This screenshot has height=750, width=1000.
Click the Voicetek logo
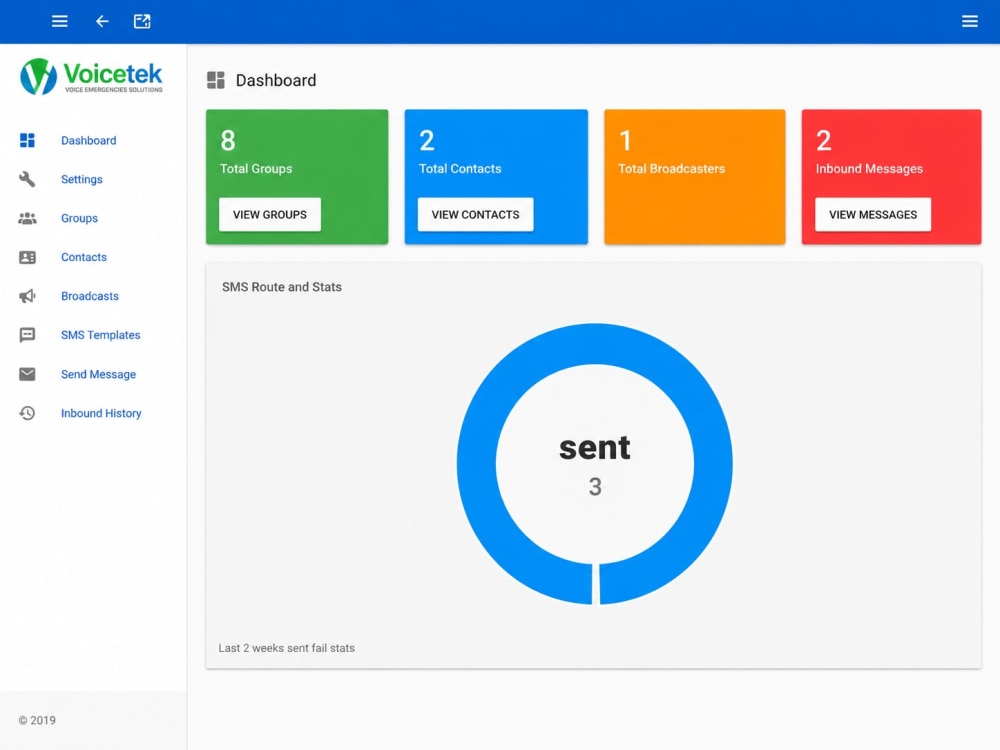point(91,77)
